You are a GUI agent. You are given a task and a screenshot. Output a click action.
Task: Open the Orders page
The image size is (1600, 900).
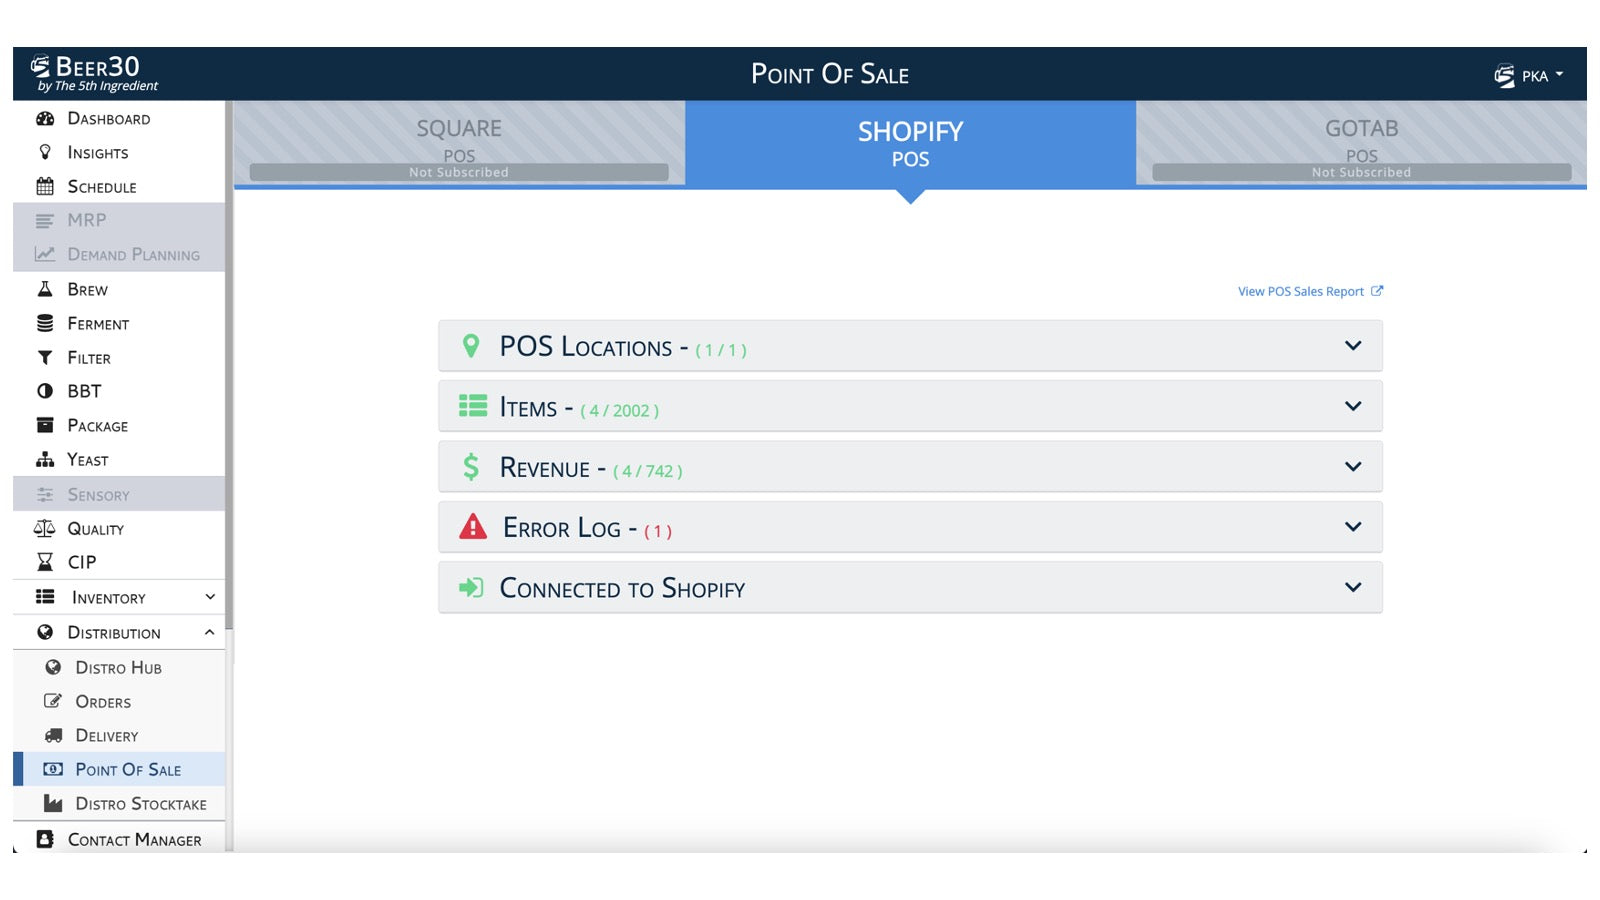click(119, 701)
